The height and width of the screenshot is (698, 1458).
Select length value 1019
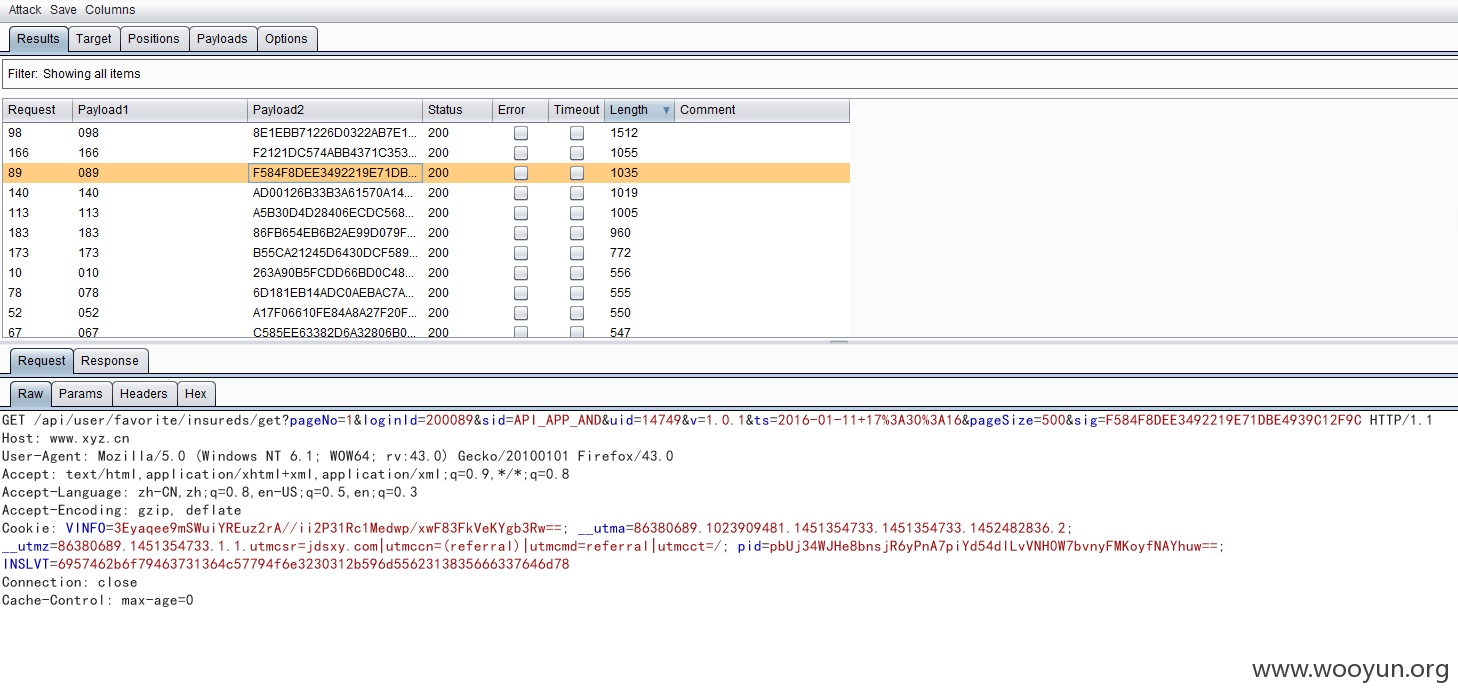(624, 193)
